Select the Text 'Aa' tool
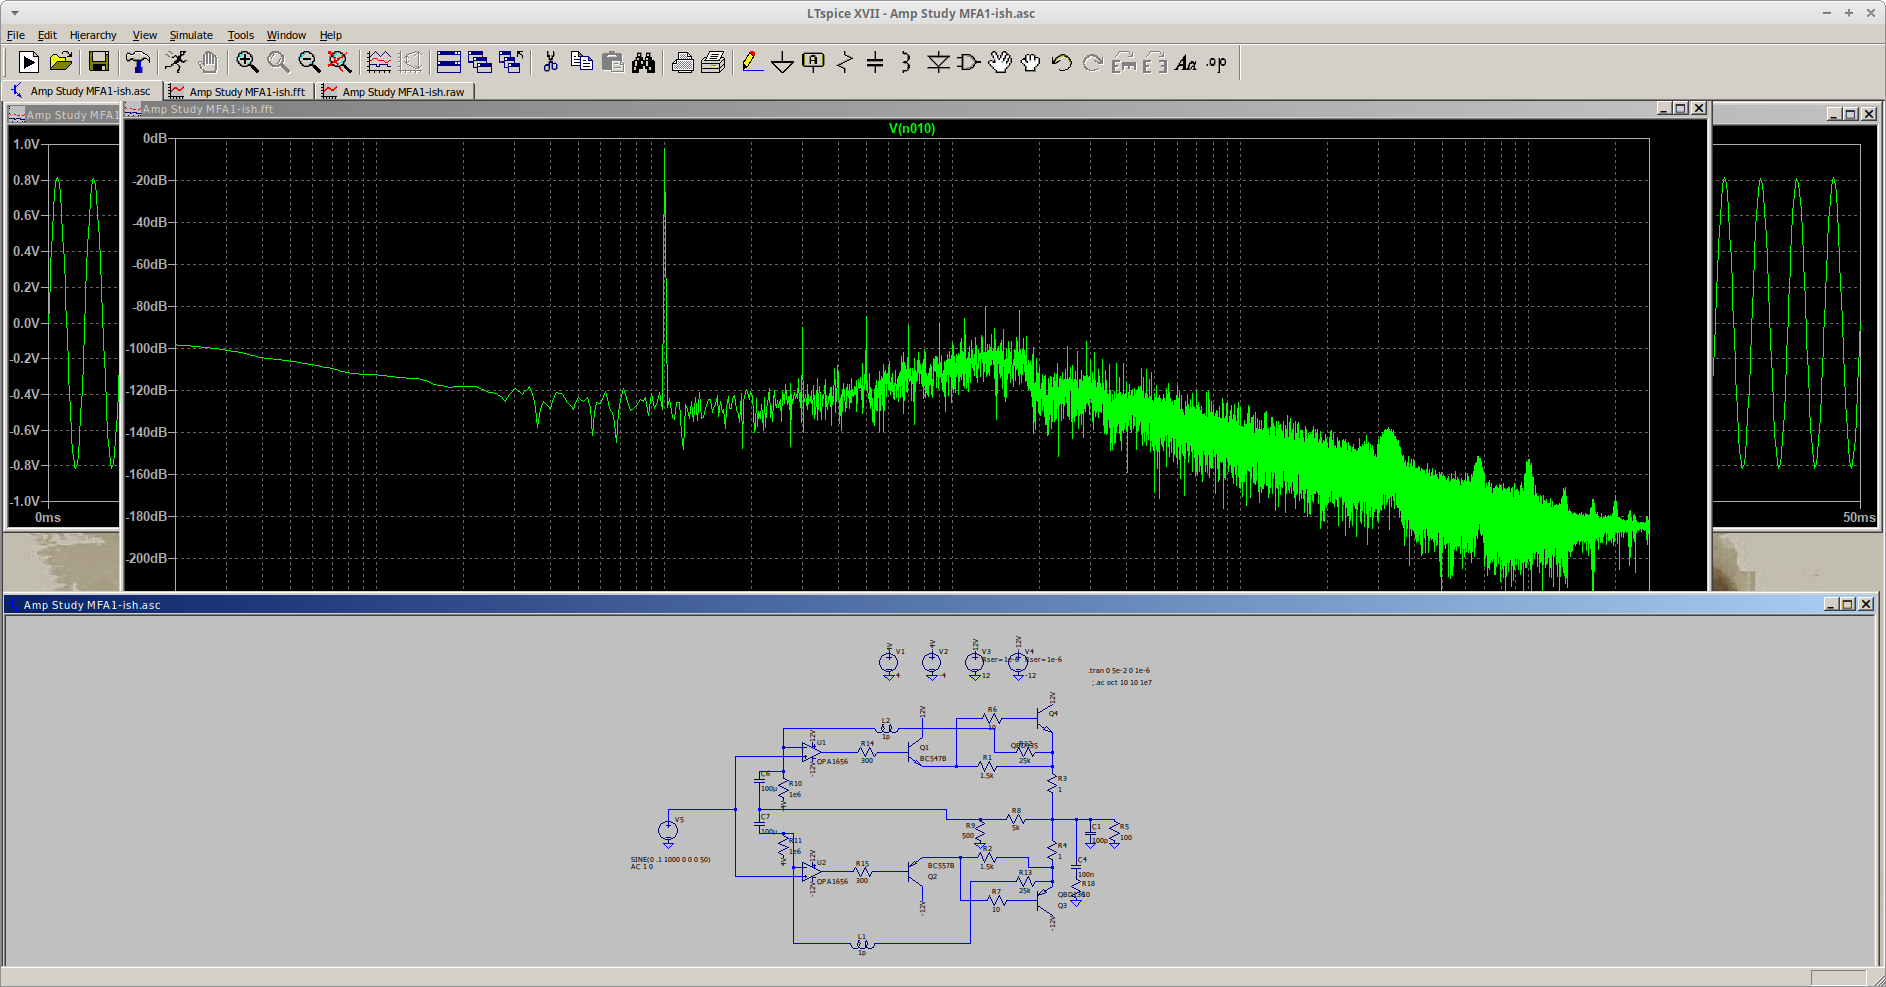The image size is (1886, 987). click(1186, 63)
